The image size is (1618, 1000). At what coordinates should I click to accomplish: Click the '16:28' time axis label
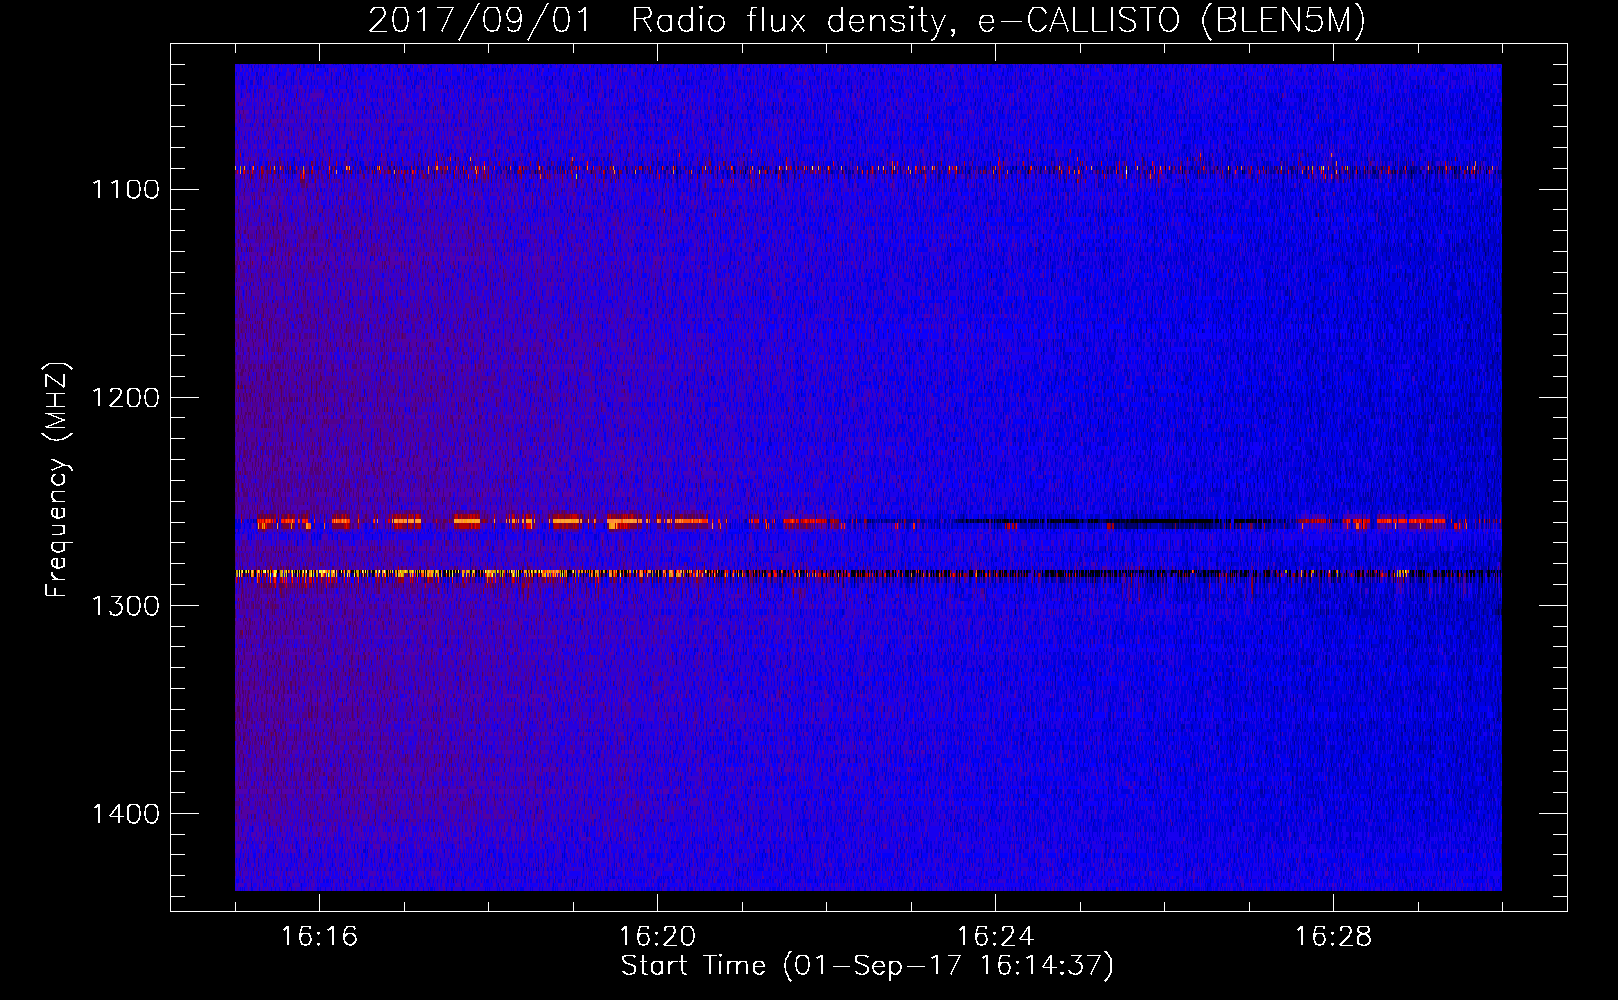click(x=1333, y=937)
